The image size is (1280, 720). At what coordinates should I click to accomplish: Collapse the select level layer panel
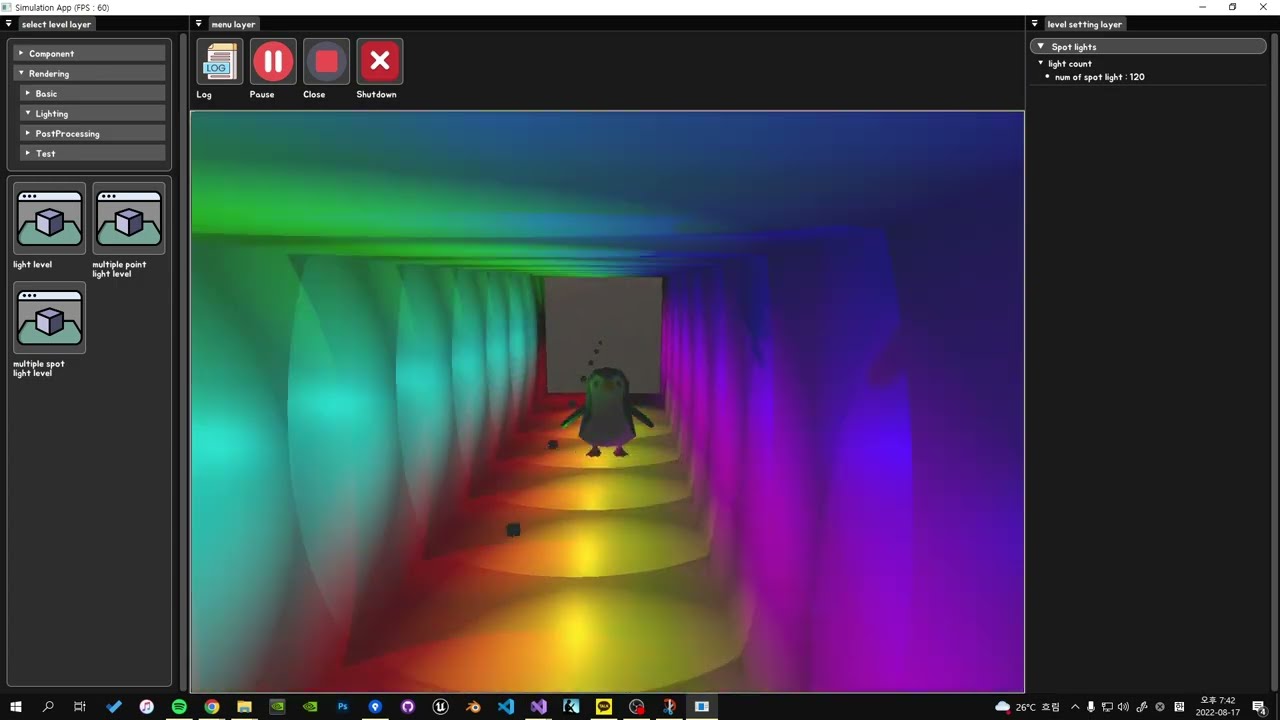pos(8,24)
